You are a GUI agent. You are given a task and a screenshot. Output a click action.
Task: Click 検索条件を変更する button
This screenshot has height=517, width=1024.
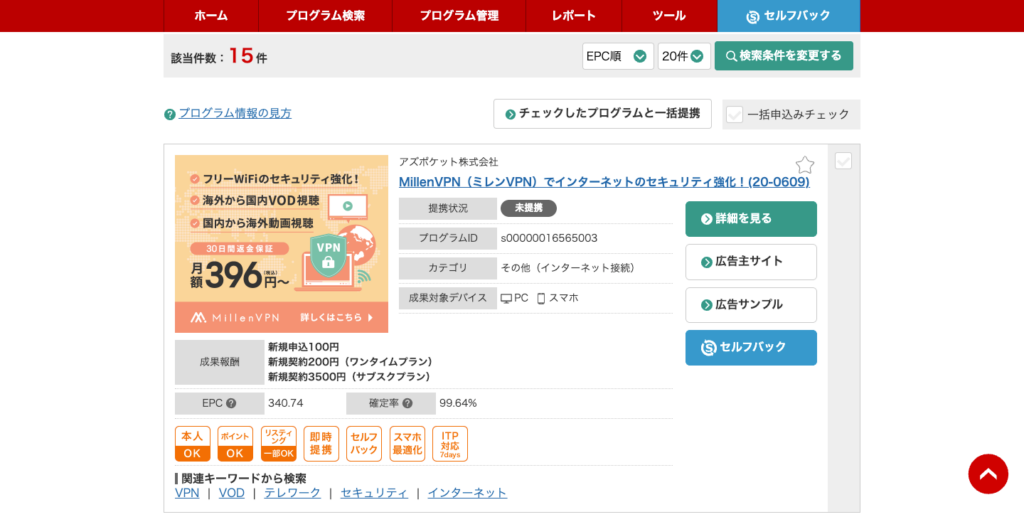[784, 56]
